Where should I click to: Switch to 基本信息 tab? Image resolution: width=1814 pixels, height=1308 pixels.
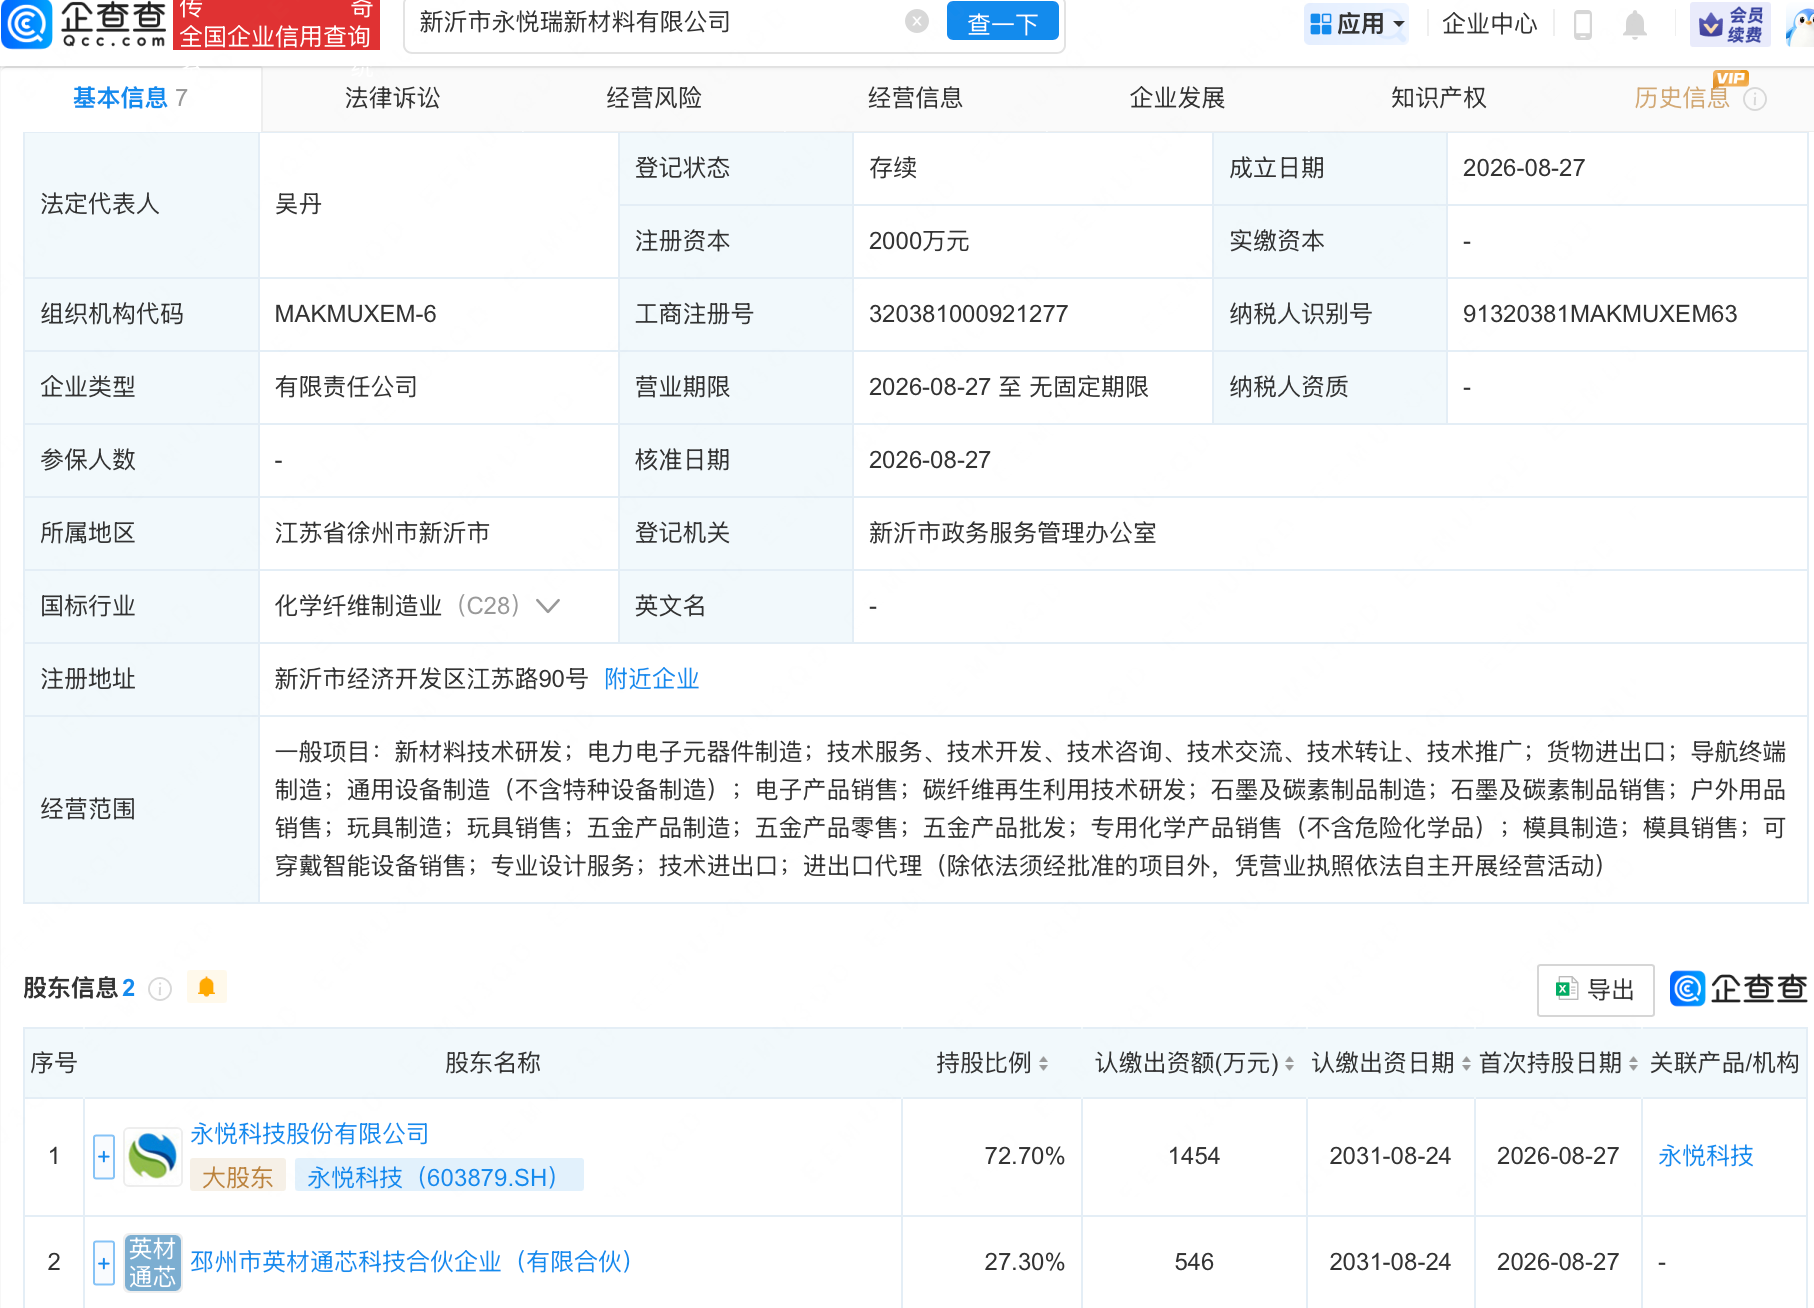point(130,98)
